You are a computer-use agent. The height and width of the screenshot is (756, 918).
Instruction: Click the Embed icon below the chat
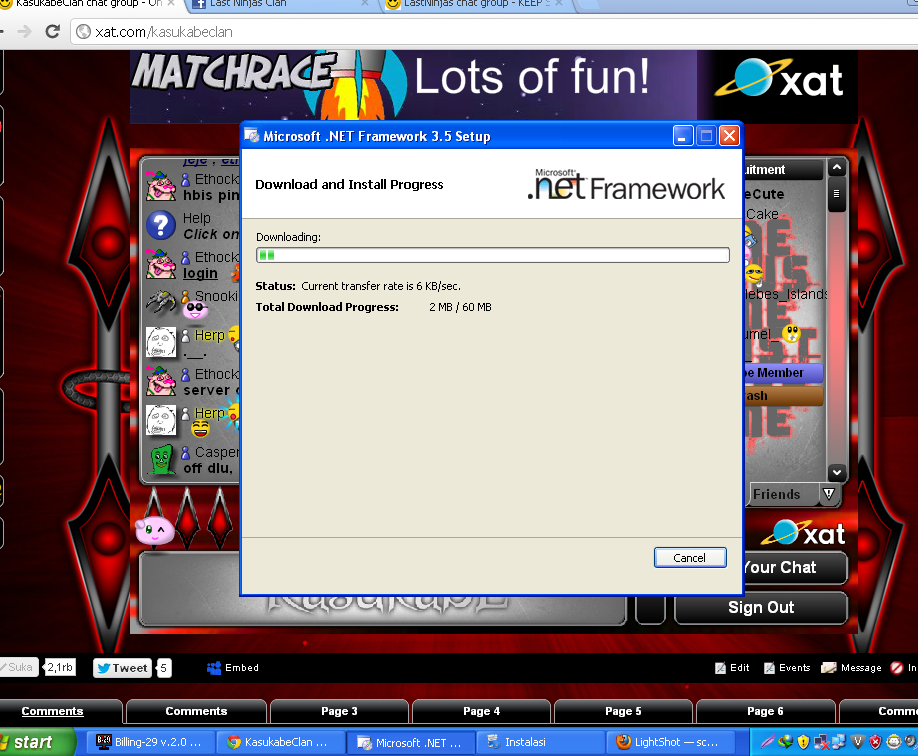click(x=214, y=668)
